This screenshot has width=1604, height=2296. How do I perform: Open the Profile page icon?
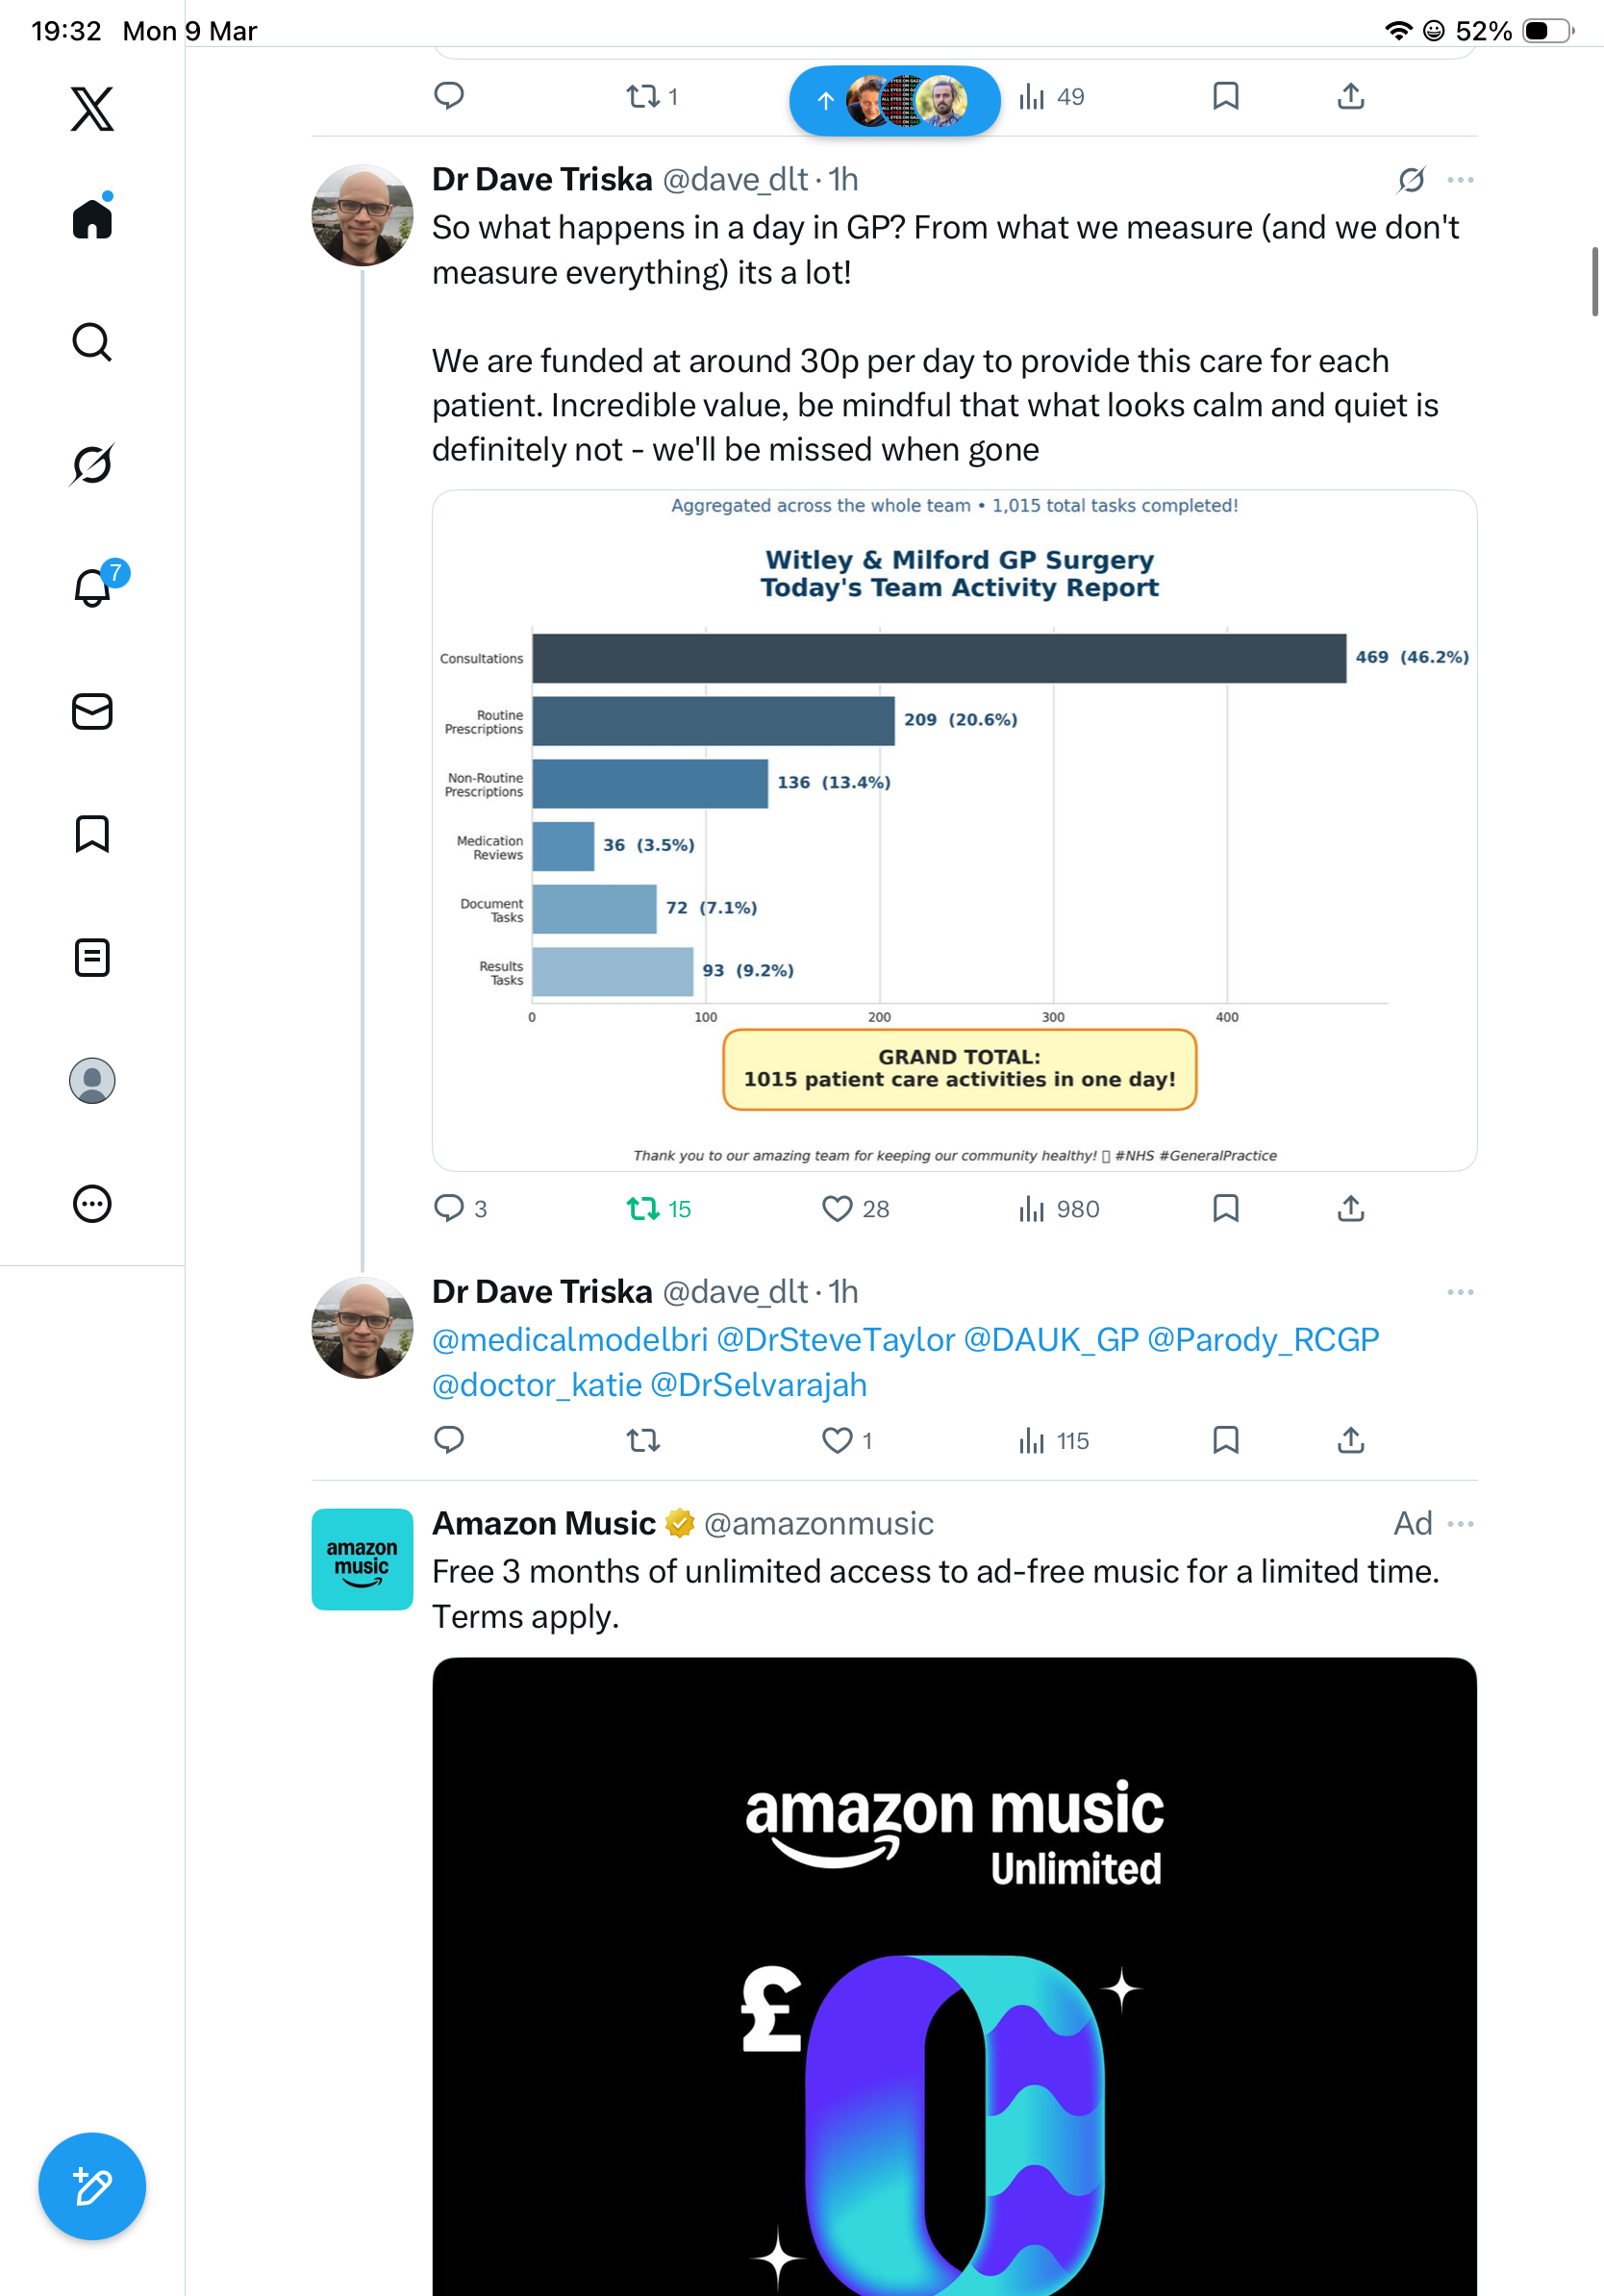click(x=92, y=1081)
